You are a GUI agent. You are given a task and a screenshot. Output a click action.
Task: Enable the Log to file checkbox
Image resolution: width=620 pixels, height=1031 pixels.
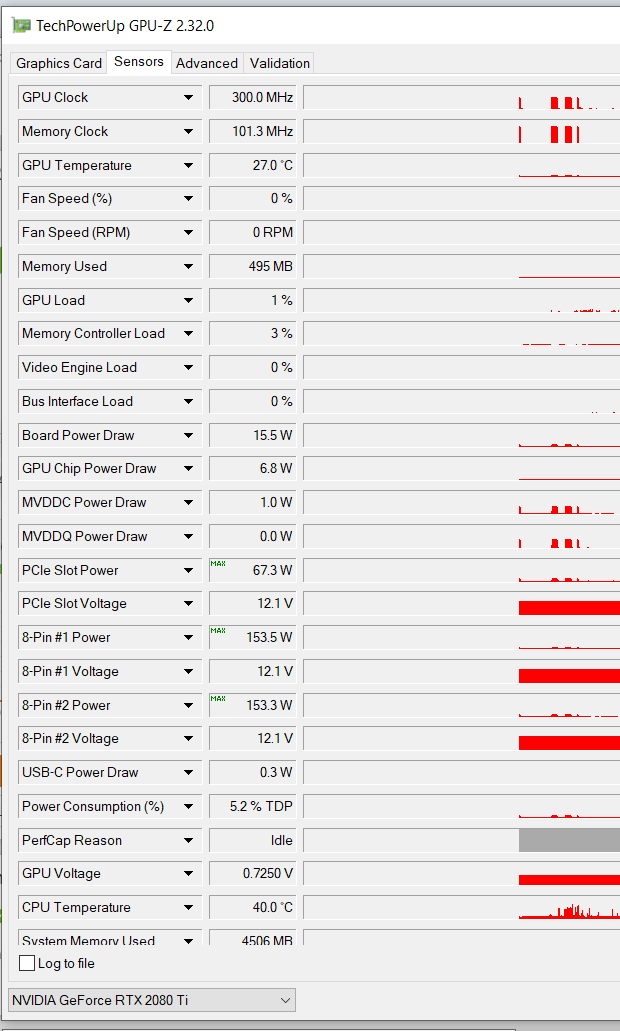[x=27, y=963]
